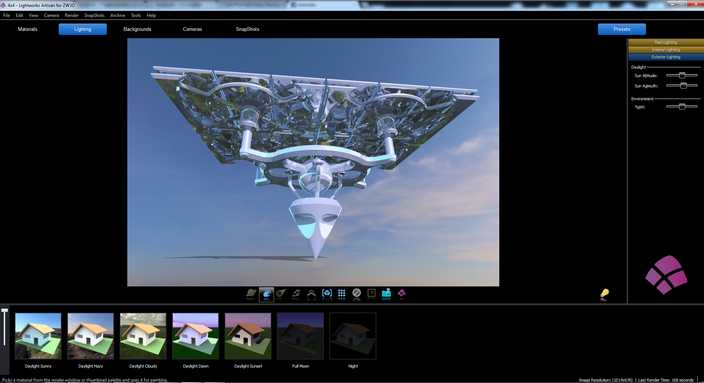
Task: Apply the Daylight Sunset preset thumbnail
Action: pos(248,336)
